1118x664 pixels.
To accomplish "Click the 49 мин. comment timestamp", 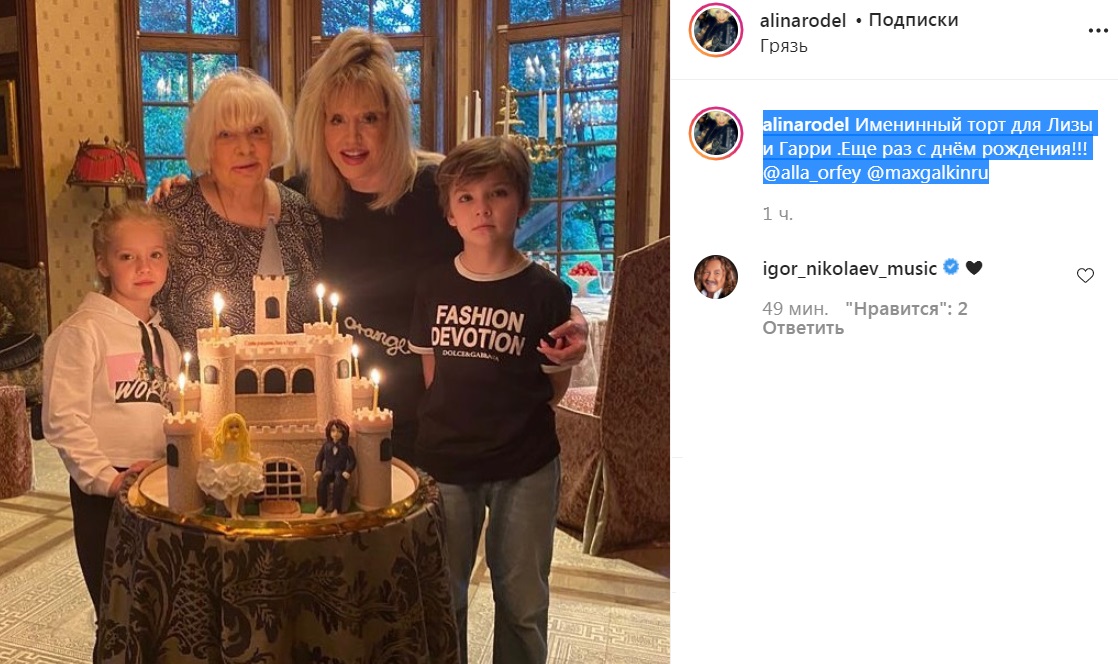I will coord(795,309).
